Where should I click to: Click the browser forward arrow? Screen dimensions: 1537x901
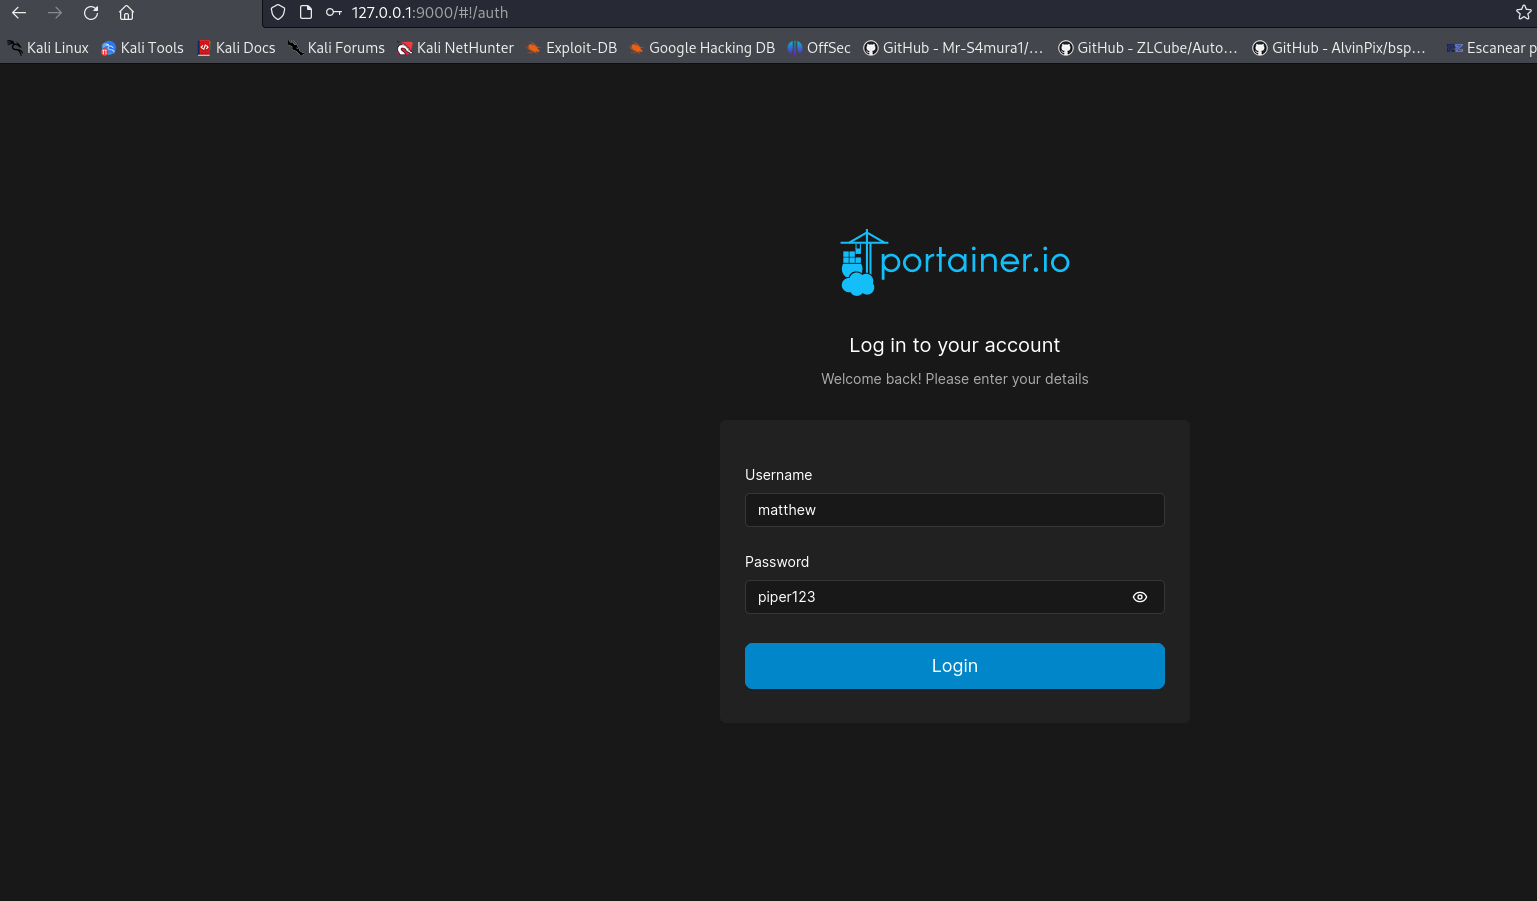55,13
